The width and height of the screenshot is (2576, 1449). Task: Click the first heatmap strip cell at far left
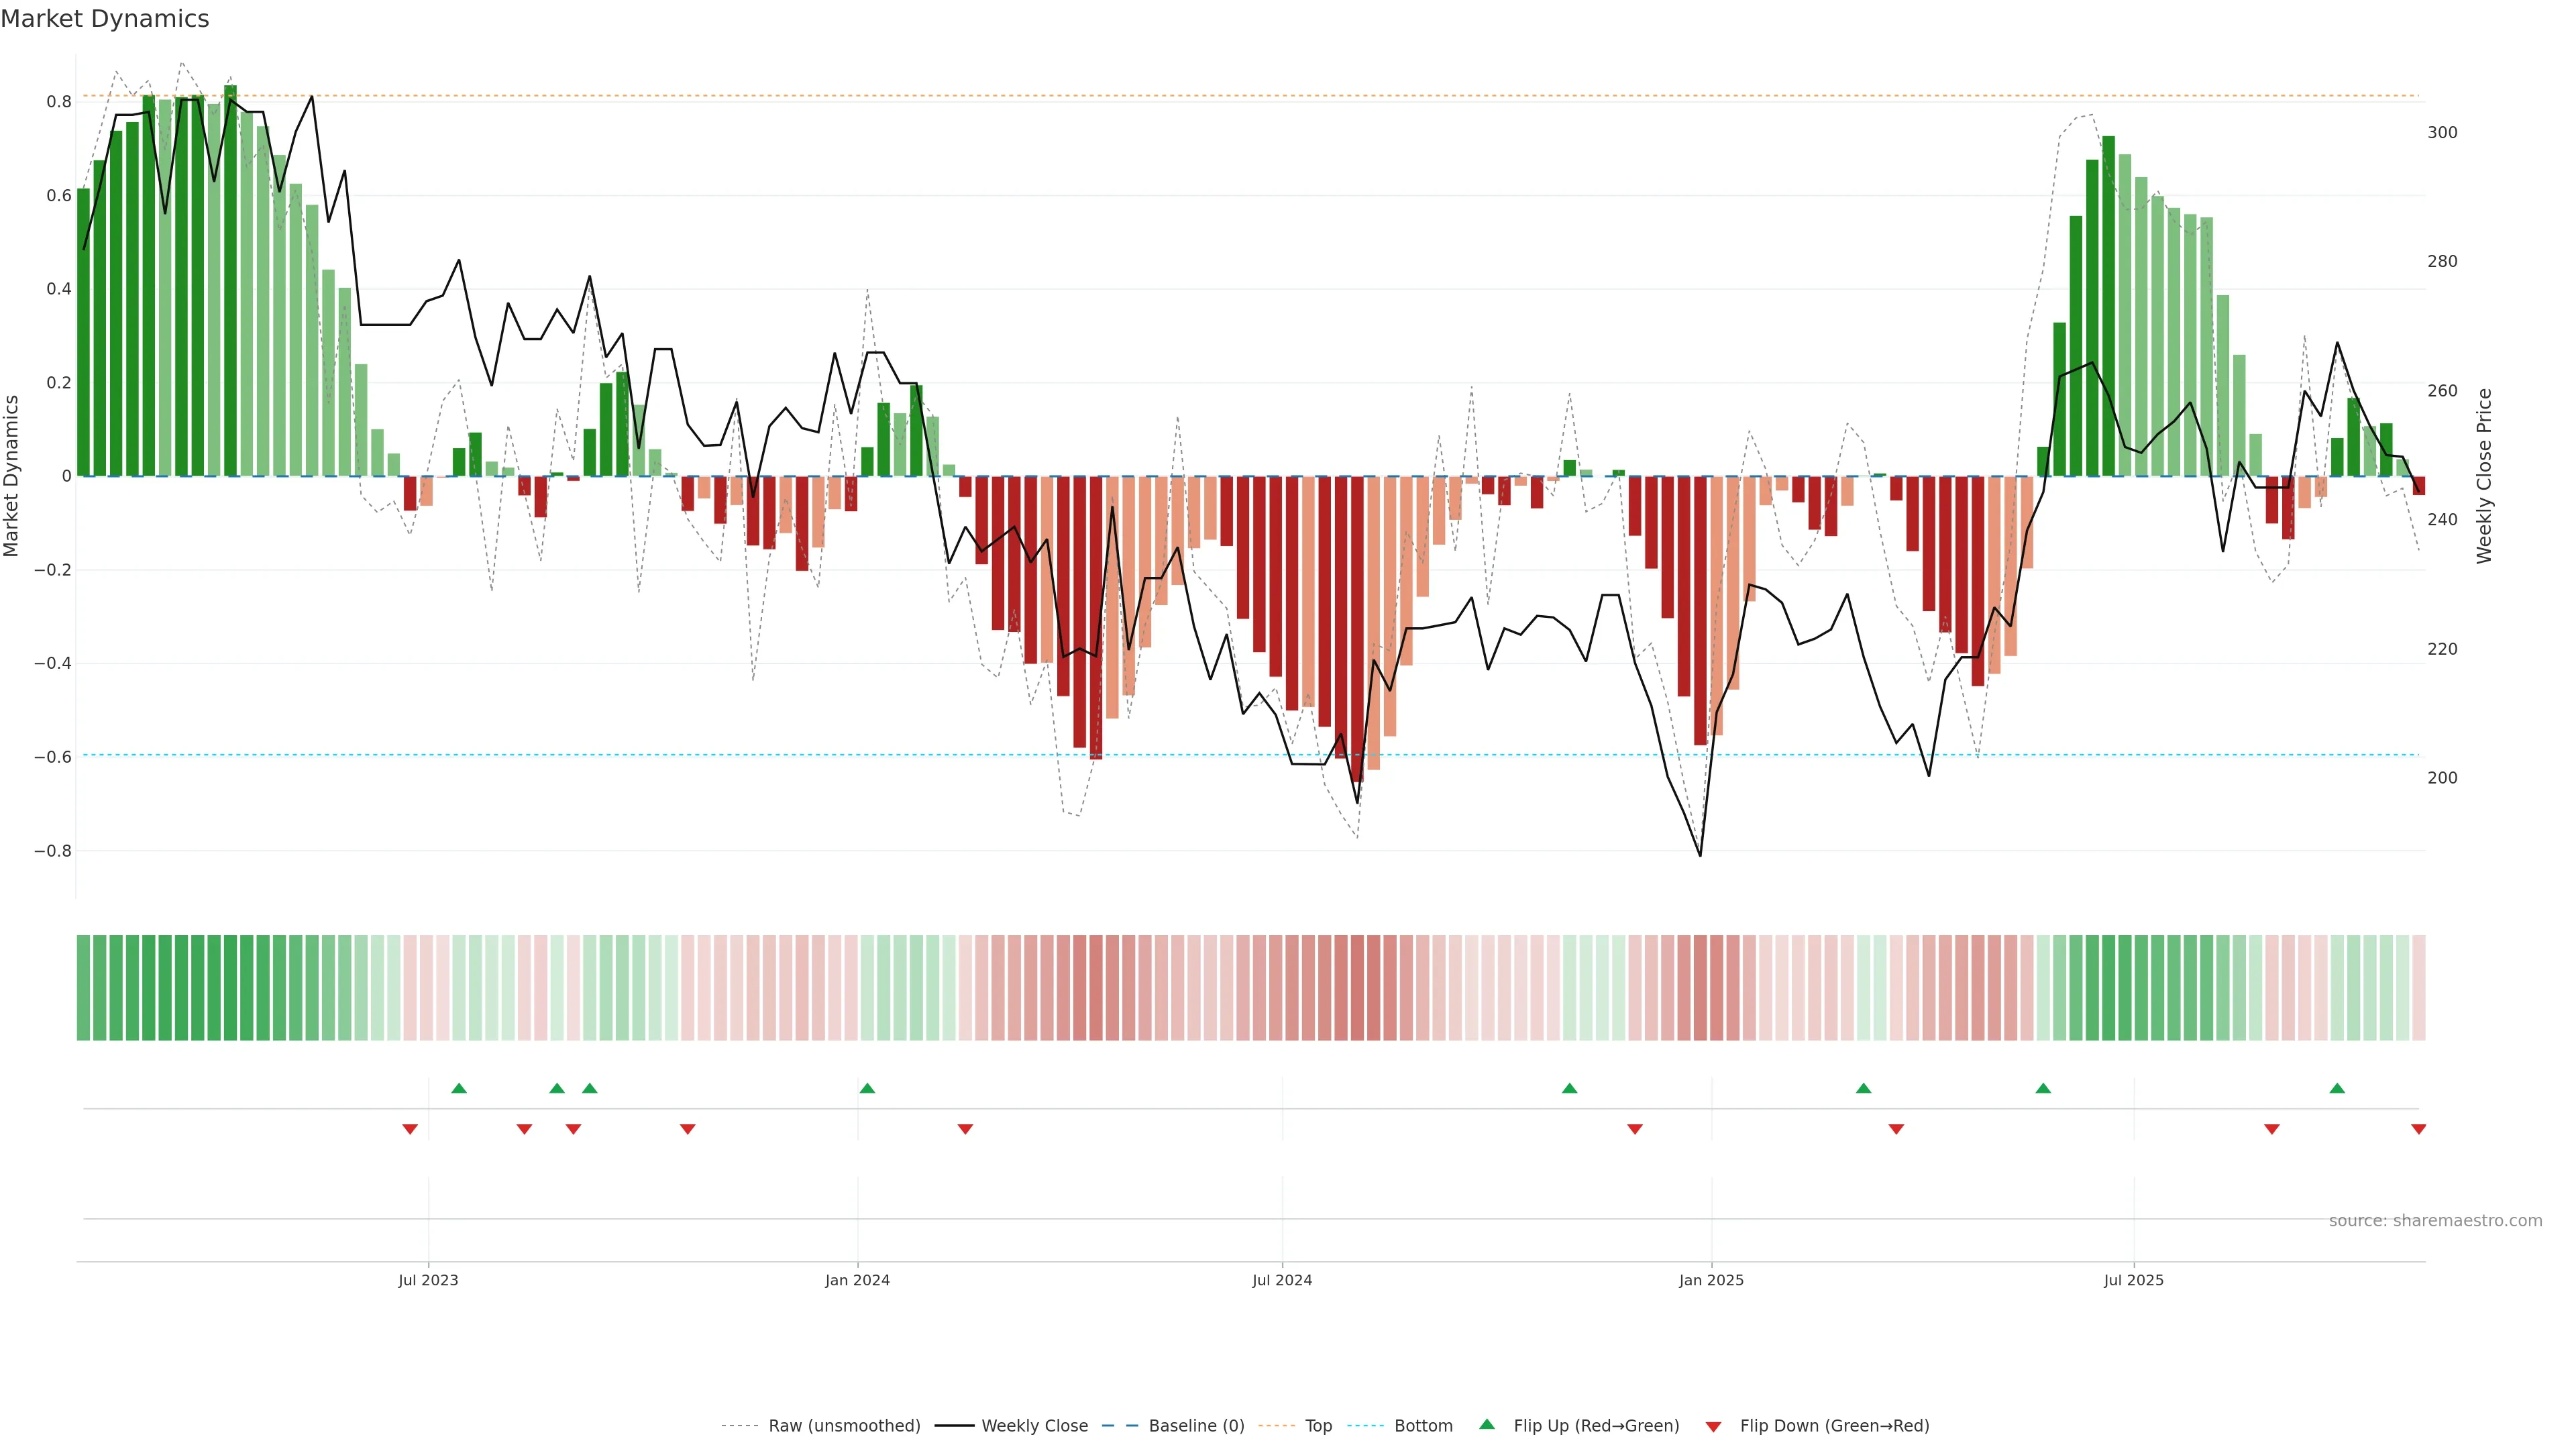click(84, 987)
